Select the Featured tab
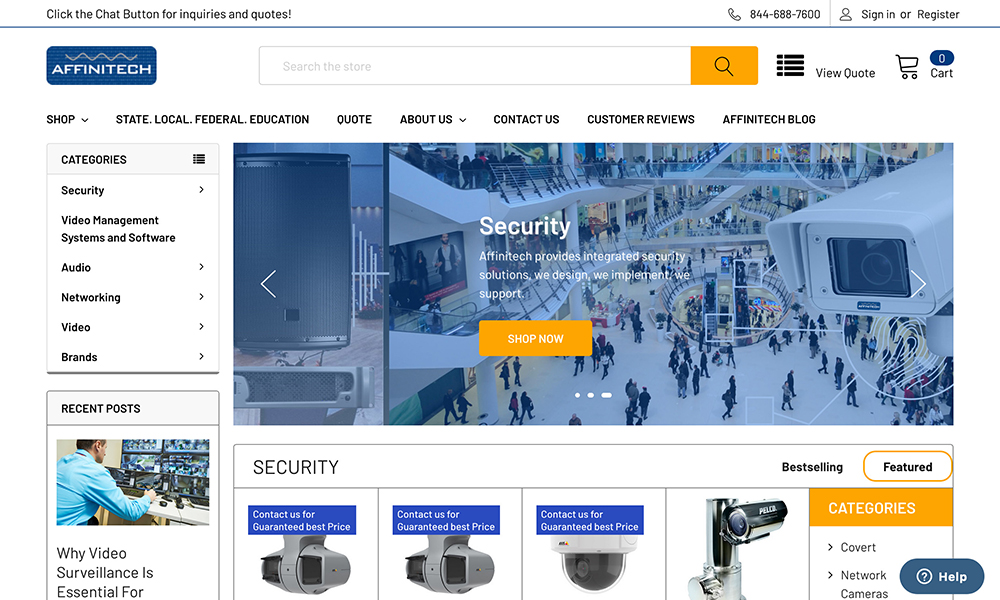This screenshot has height=600, width=1000. pyautogui.click(x=907, y=467)
